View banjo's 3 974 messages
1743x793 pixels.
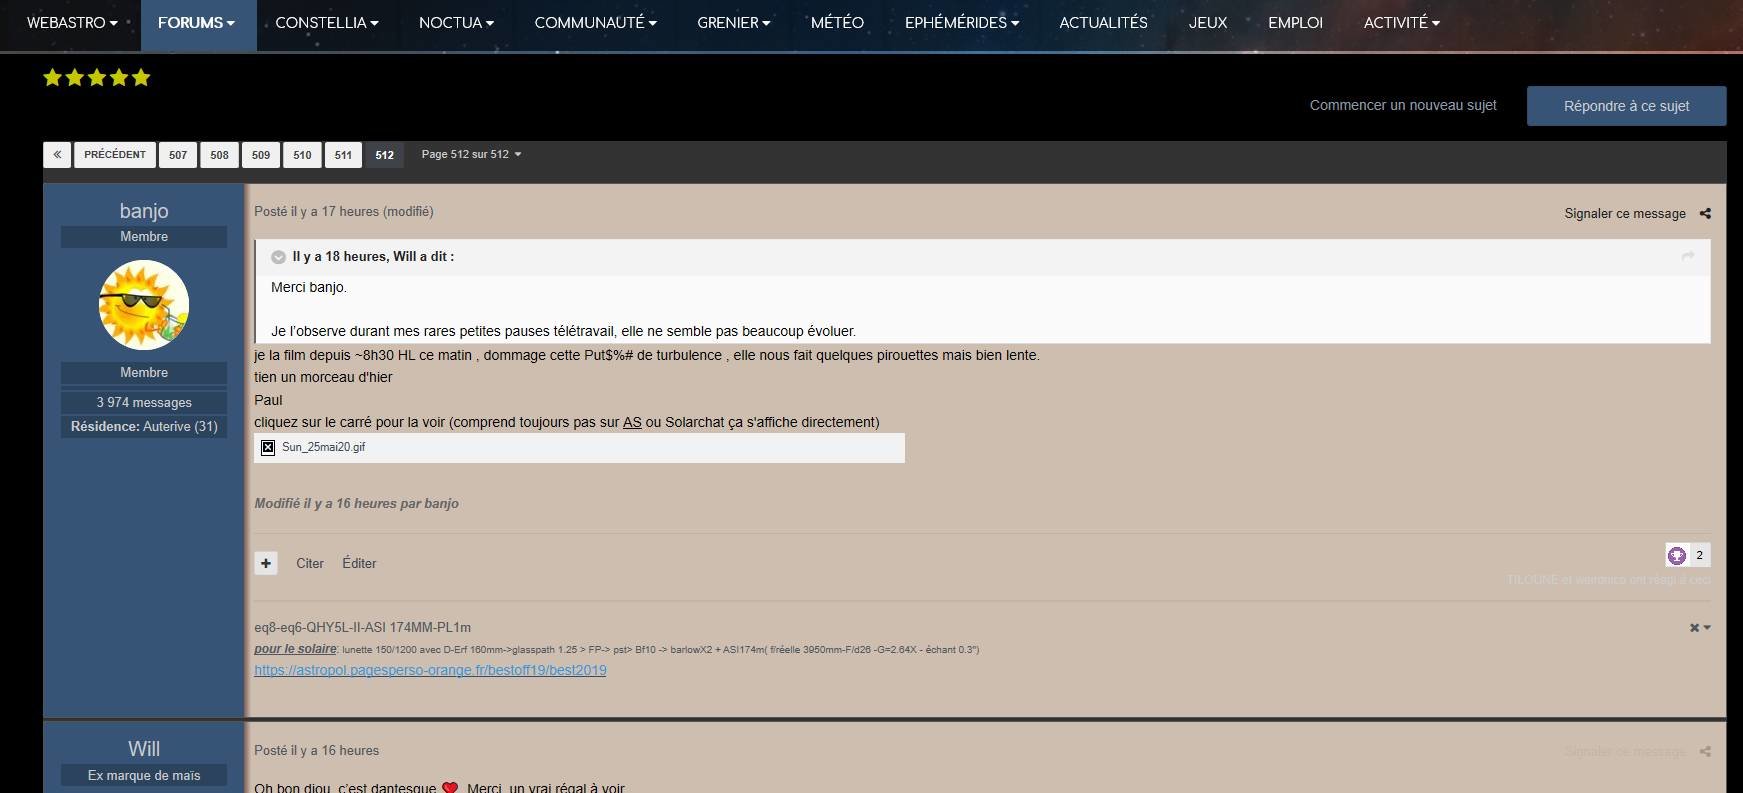tap(144, 402)
